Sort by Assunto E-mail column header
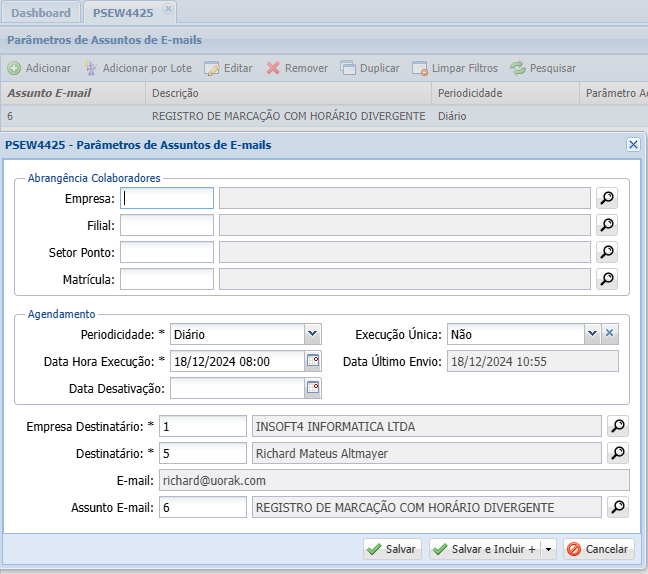The image size is (648, 574). (73, 93)
